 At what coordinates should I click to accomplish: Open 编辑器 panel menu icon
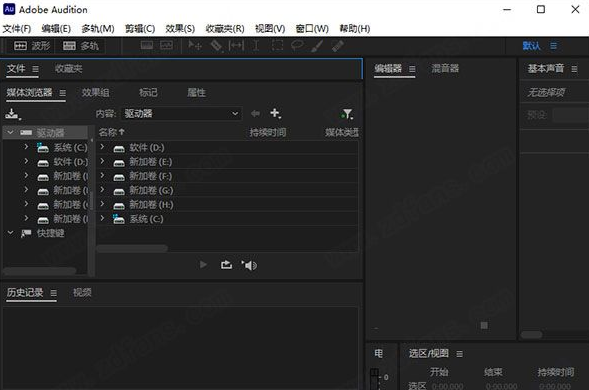pos(412,69)
